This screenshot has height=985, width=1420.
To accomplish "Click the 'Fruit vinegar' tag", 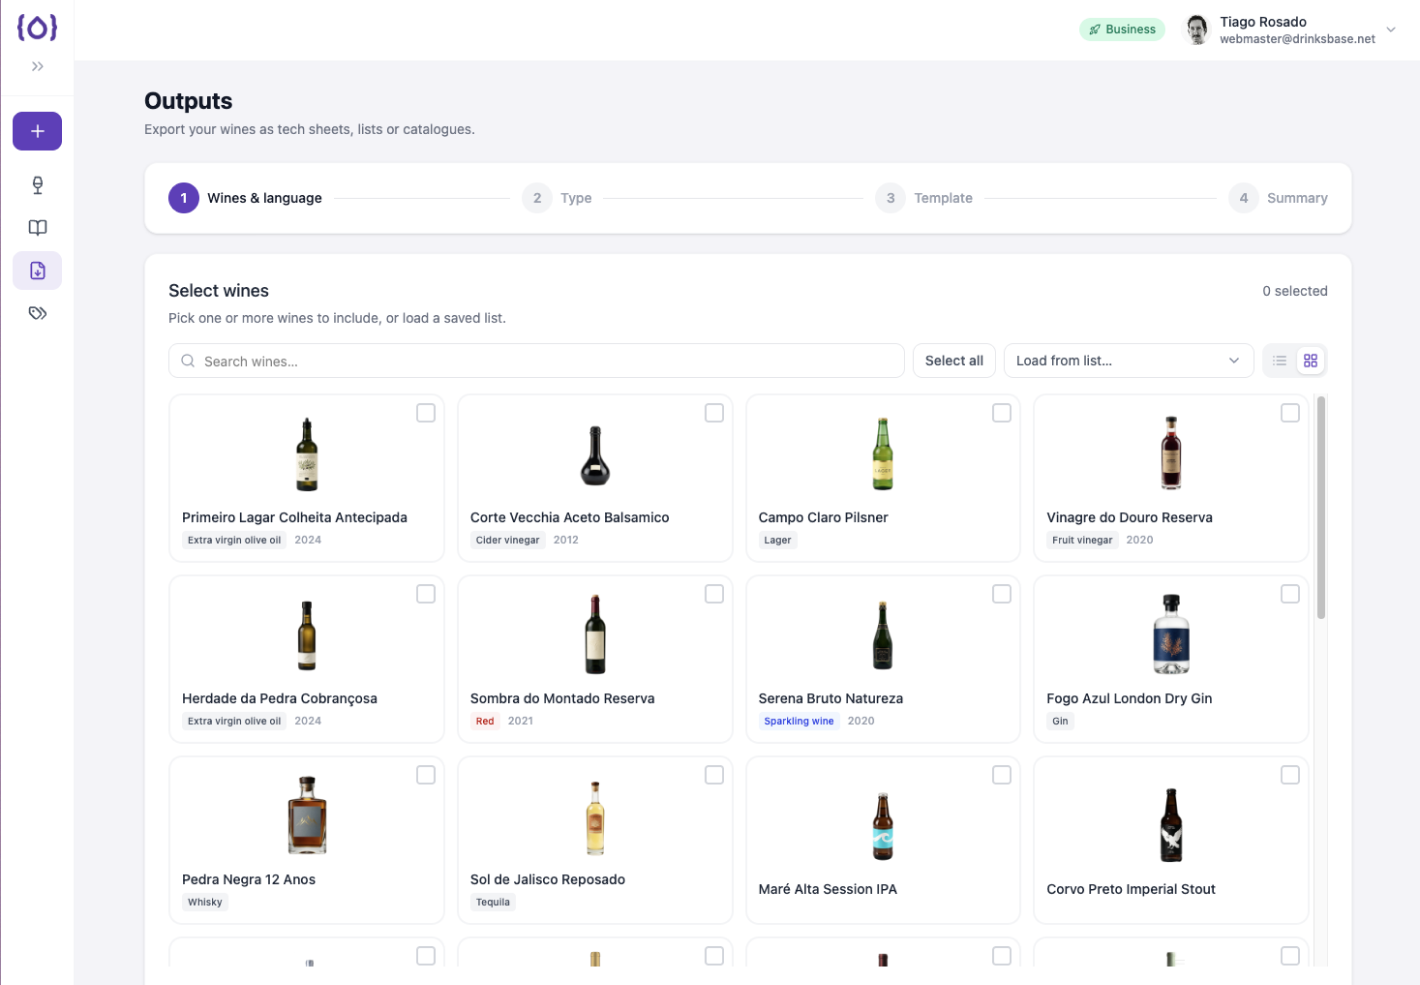I will (1082, 540).
